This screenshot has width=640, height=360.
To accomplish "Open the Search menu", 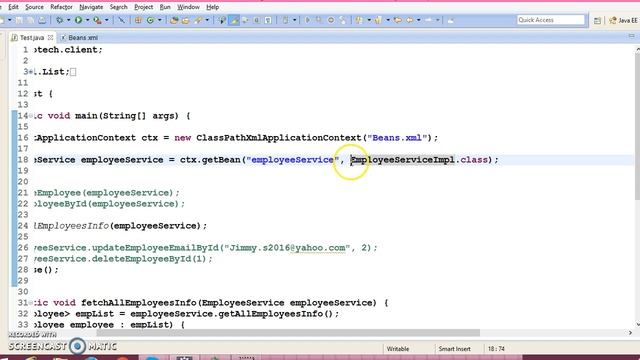I will (118, 7).
